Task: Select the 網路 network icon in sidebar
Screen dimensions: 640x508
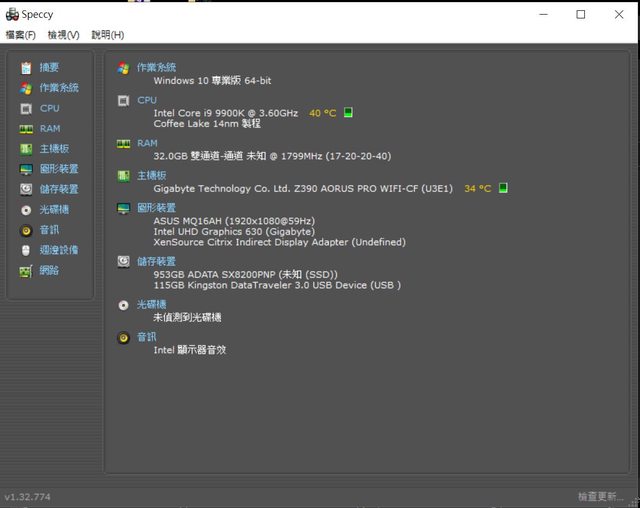Action: click(x=26, y=270)
